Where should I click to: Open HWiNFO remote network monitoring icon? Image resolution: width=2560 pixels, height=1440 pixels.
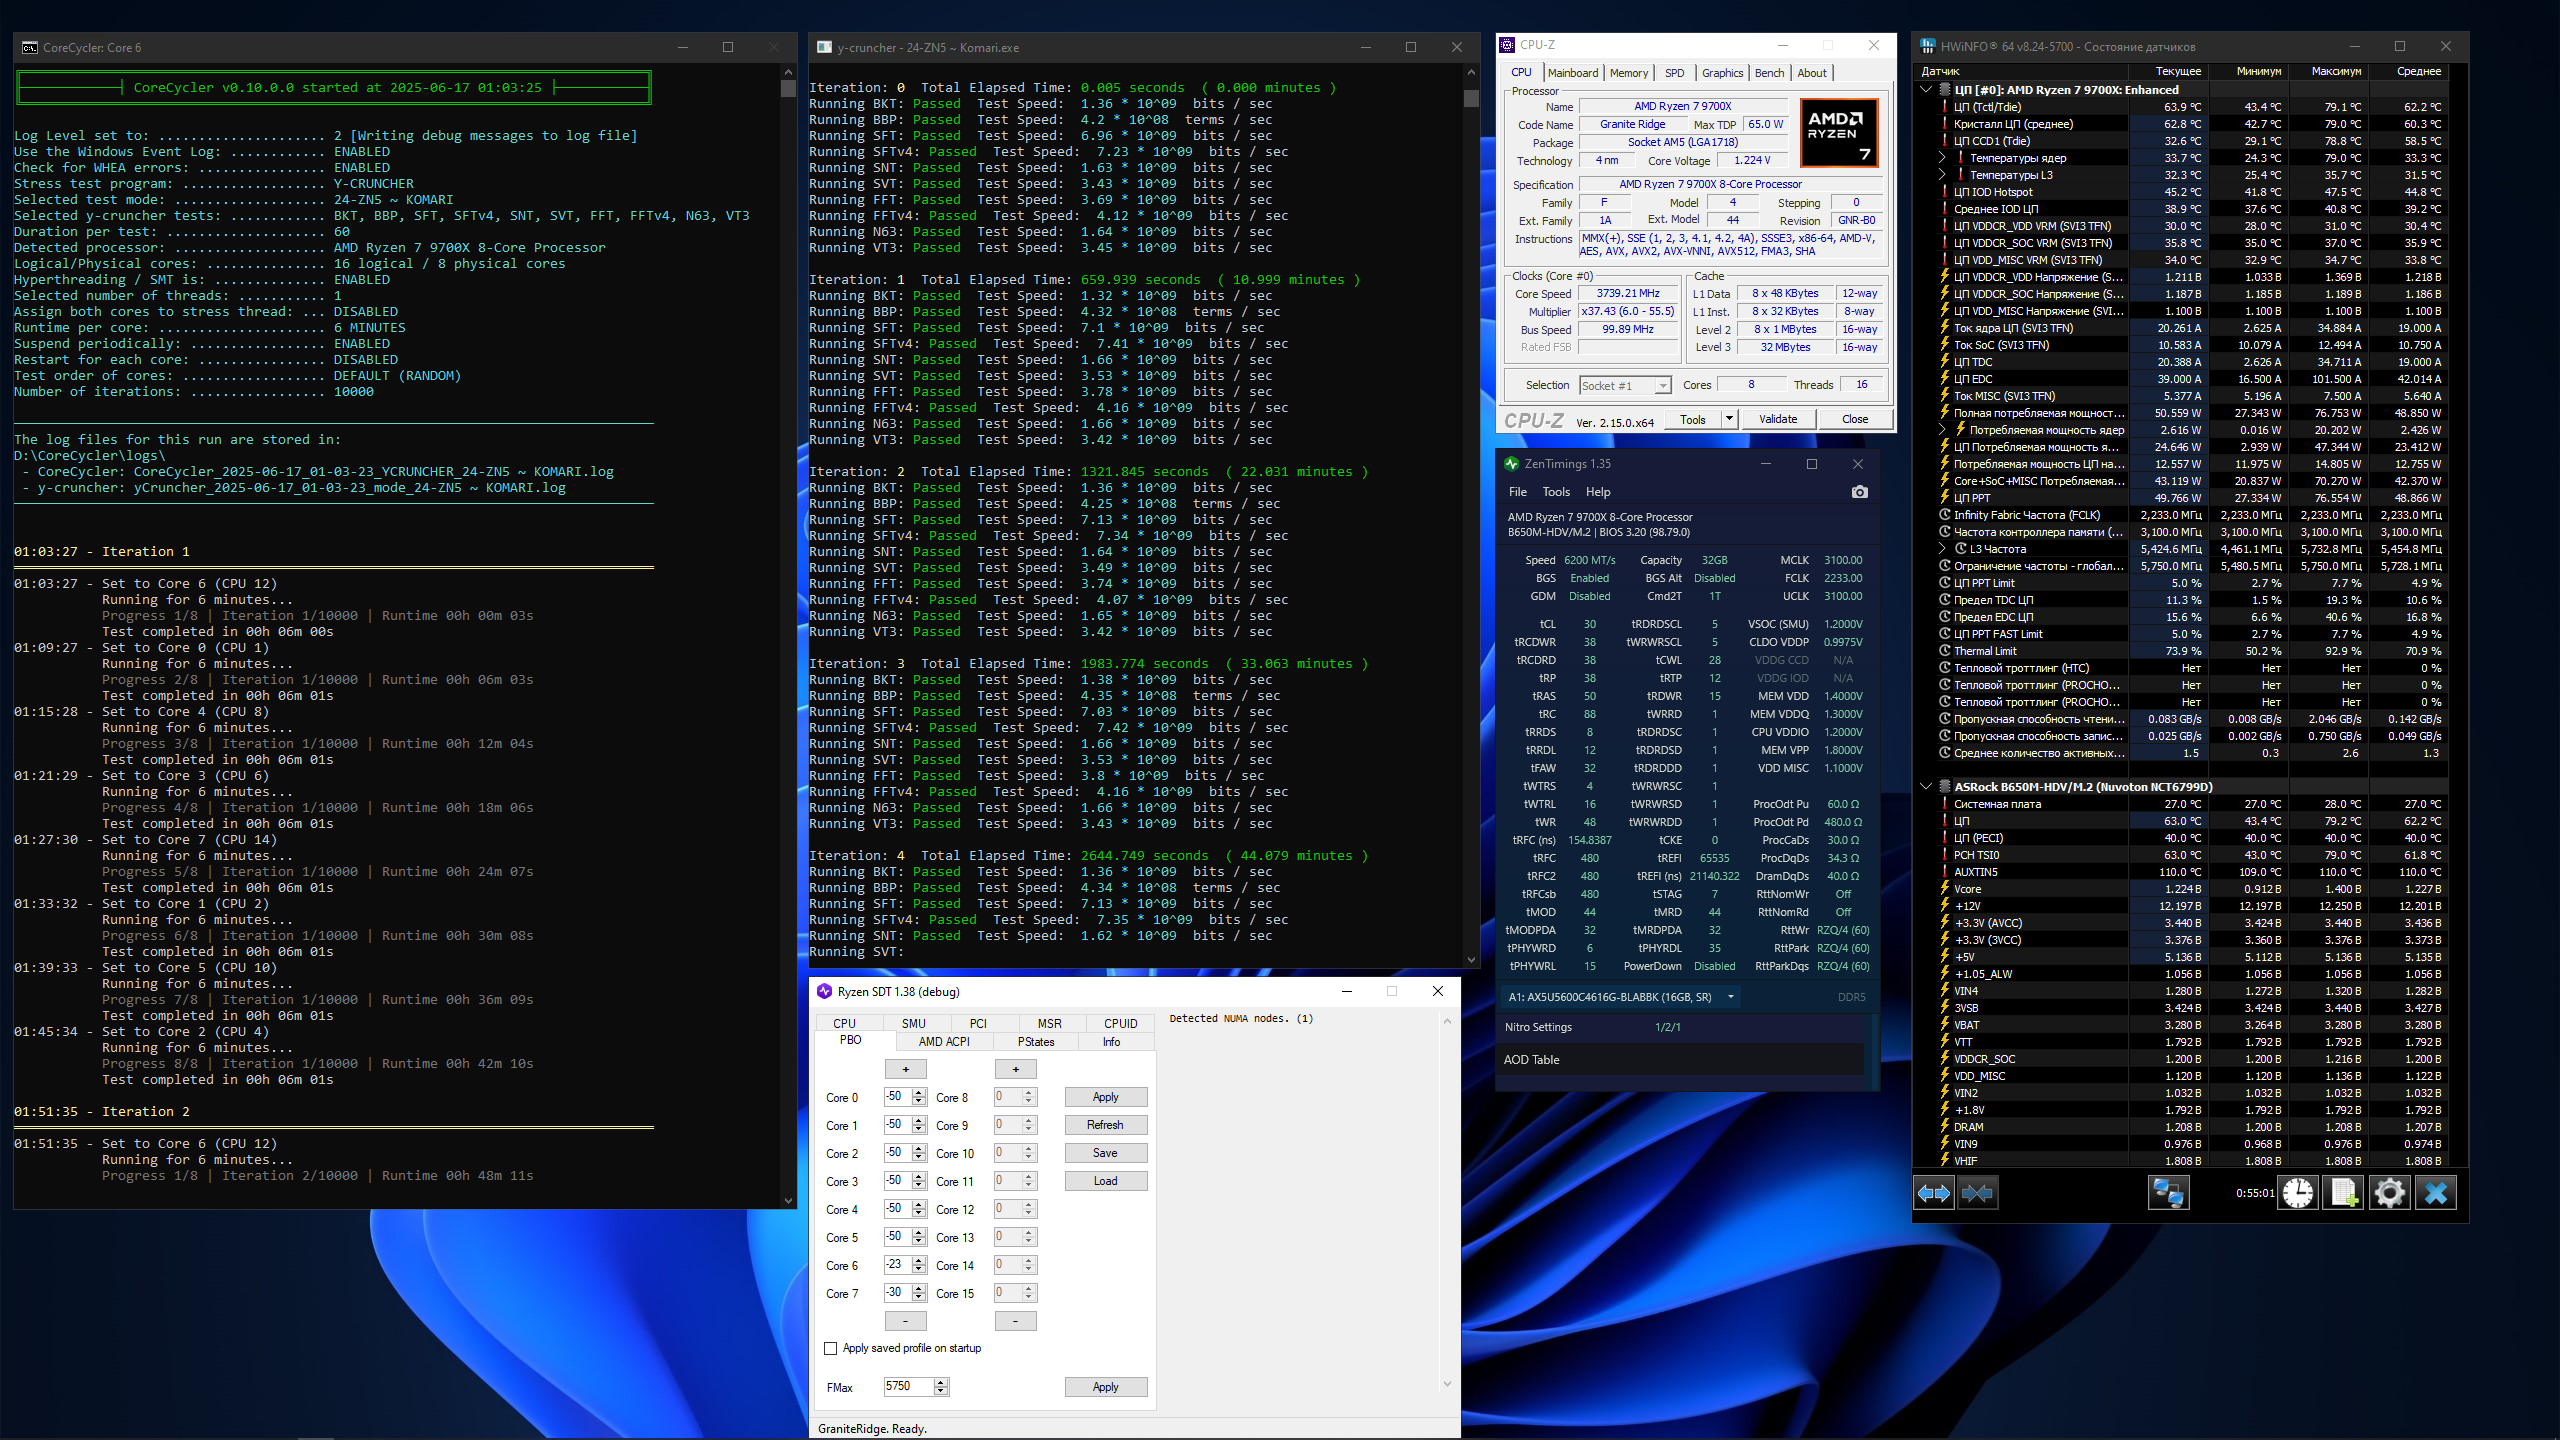click(2168, 1193)
